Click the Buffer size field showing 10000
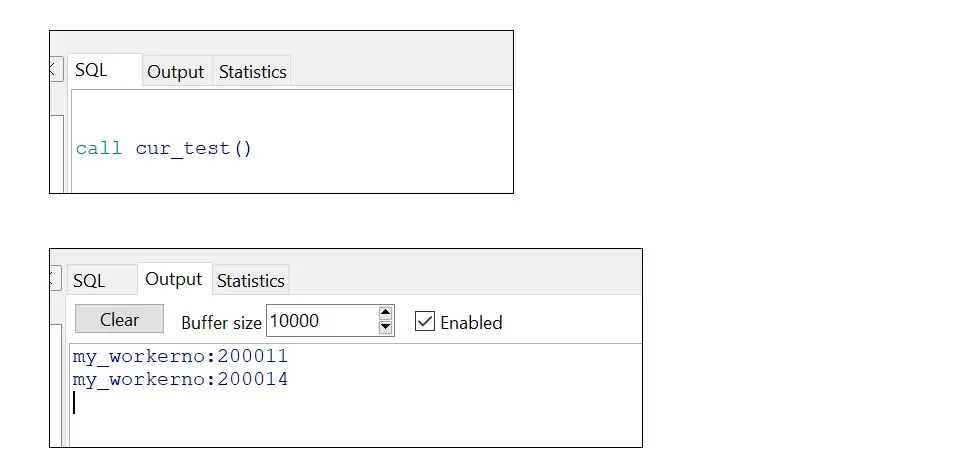Image resolution: width=980 pixels, height=463 pixels. click(320, 321)
